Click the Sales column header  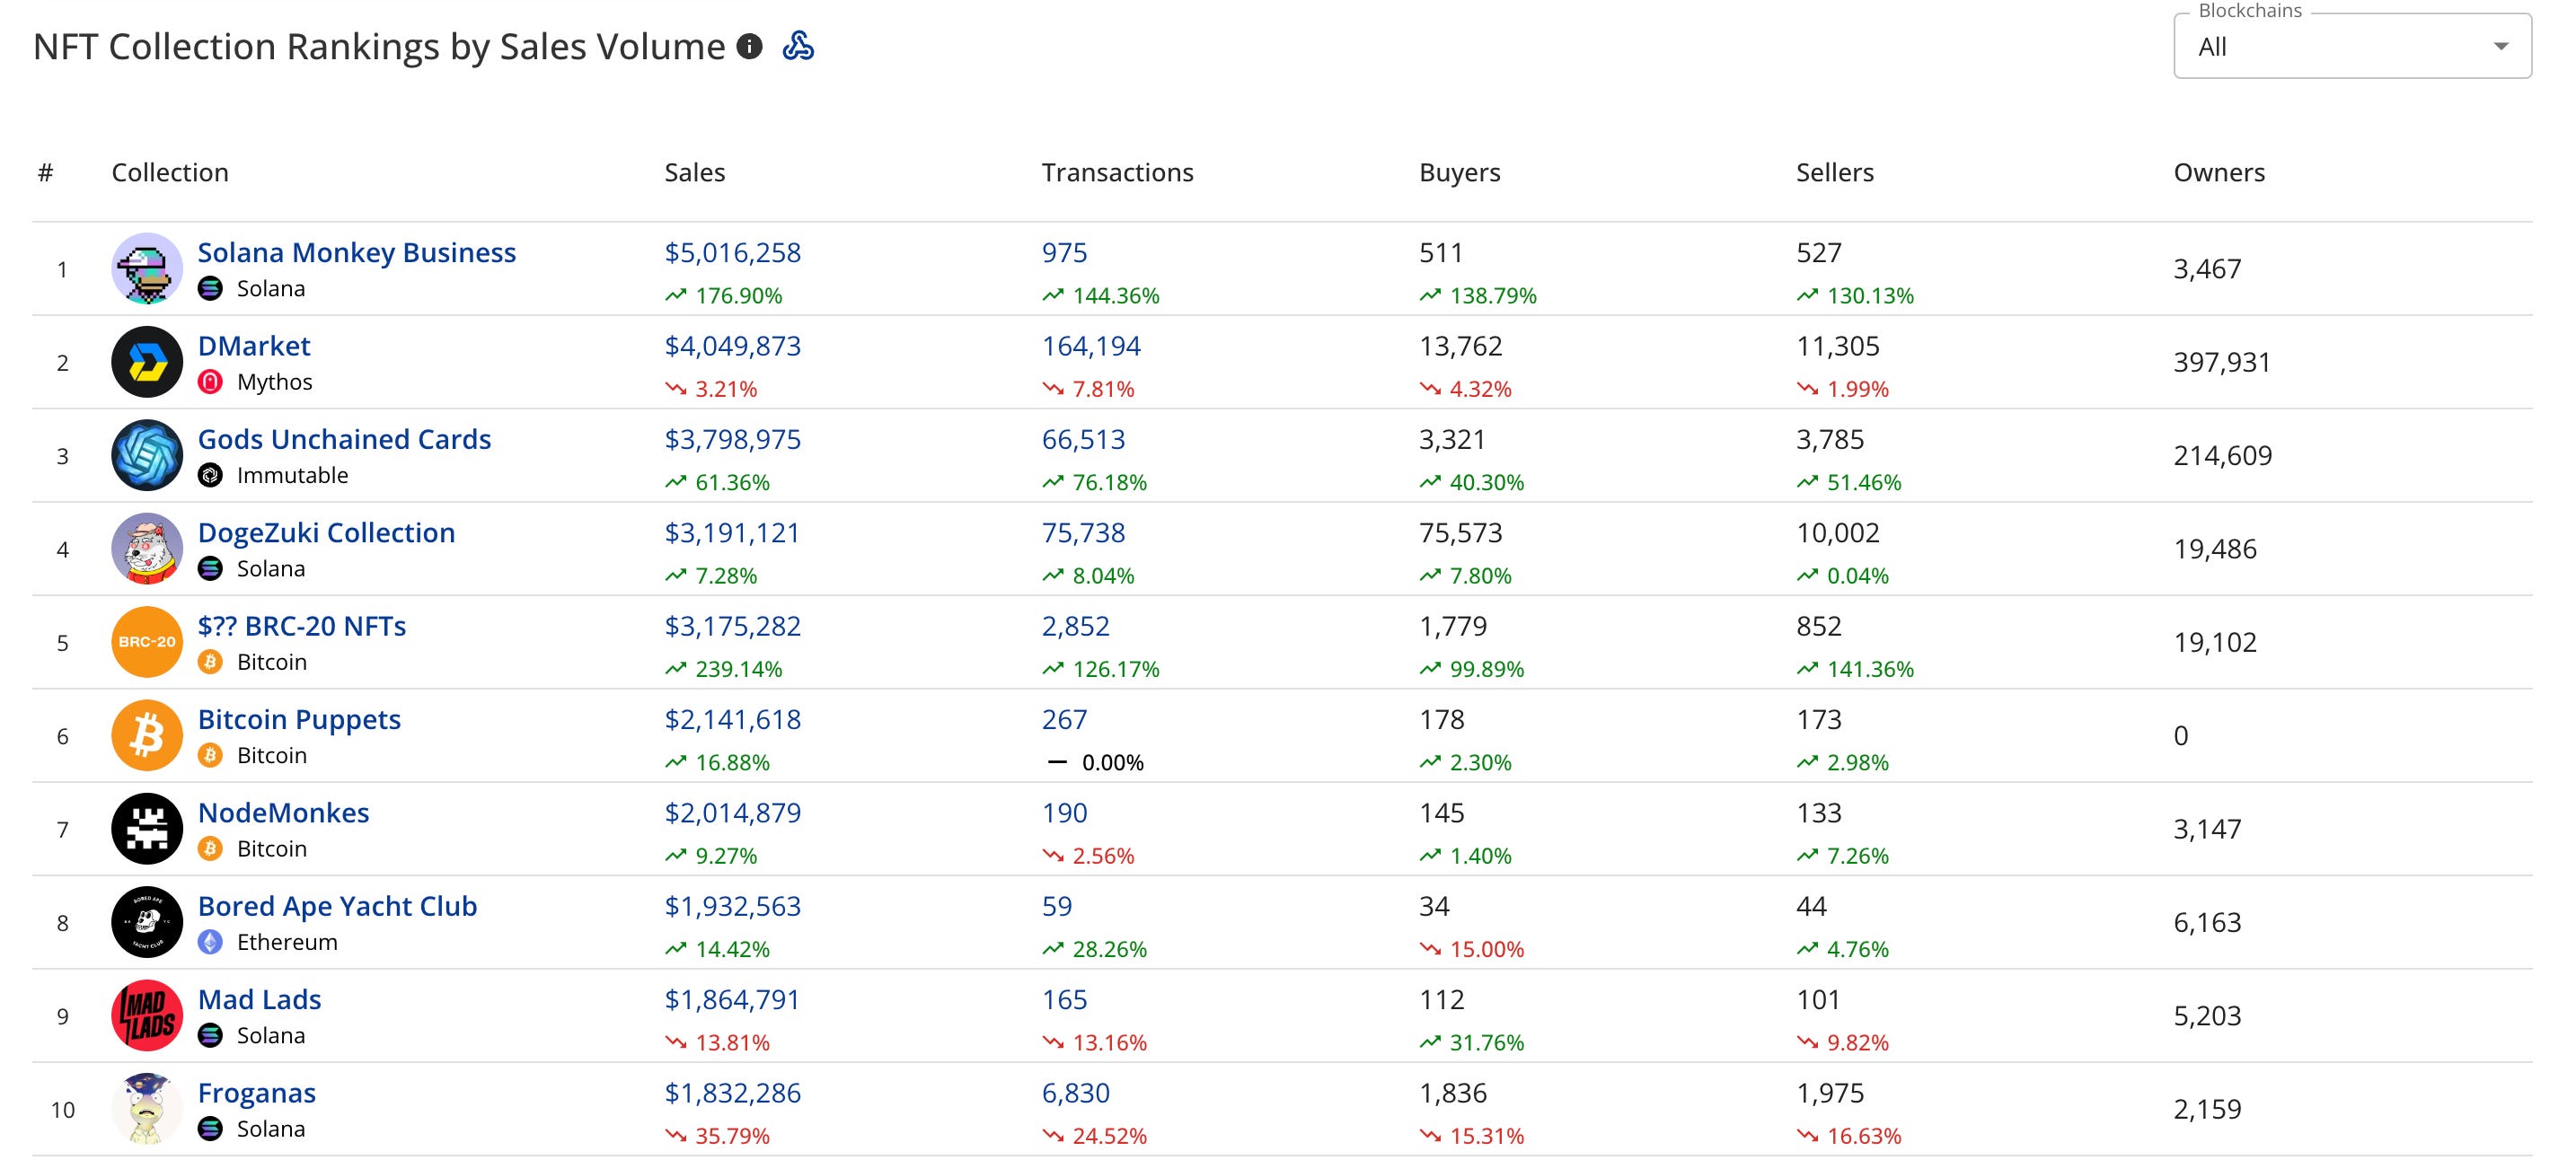click(694, 172)
